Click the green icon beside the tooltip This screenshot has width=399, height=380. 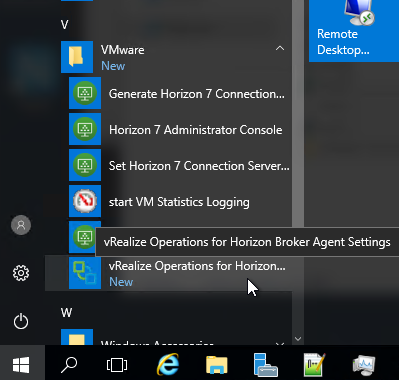(82, 237)
